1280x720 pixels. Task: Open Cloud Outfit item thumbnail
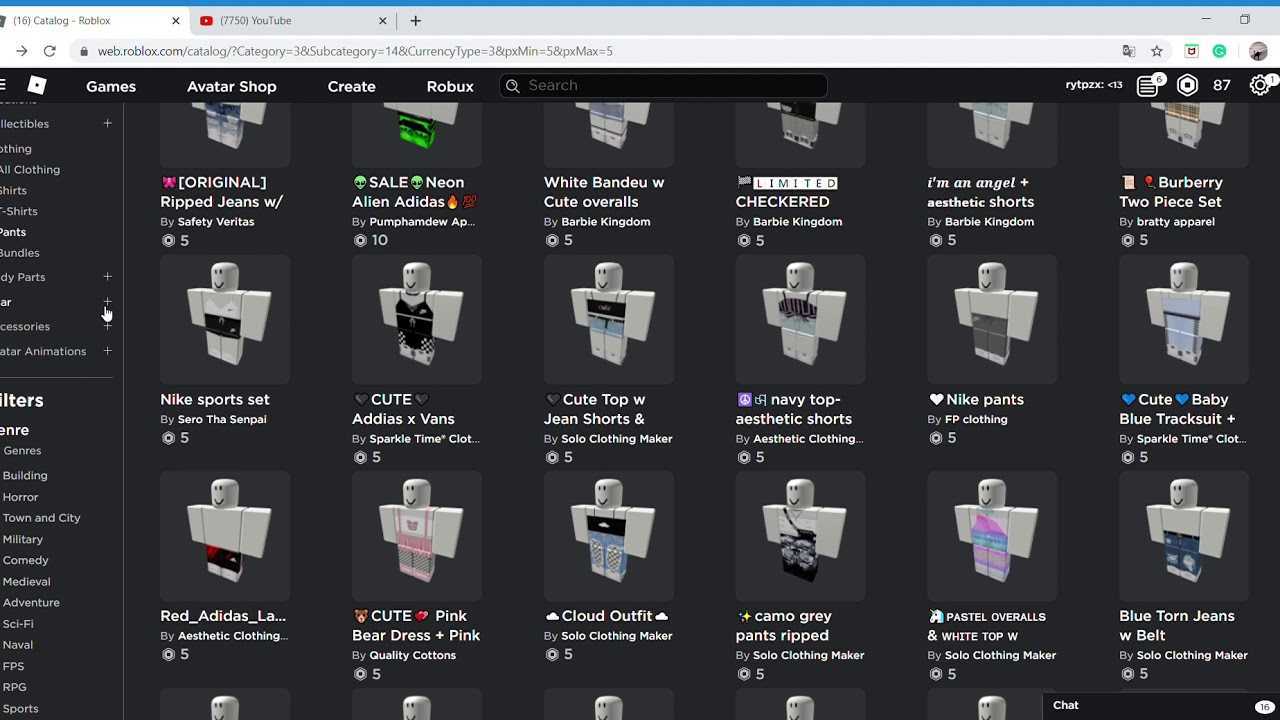[609, 536]
